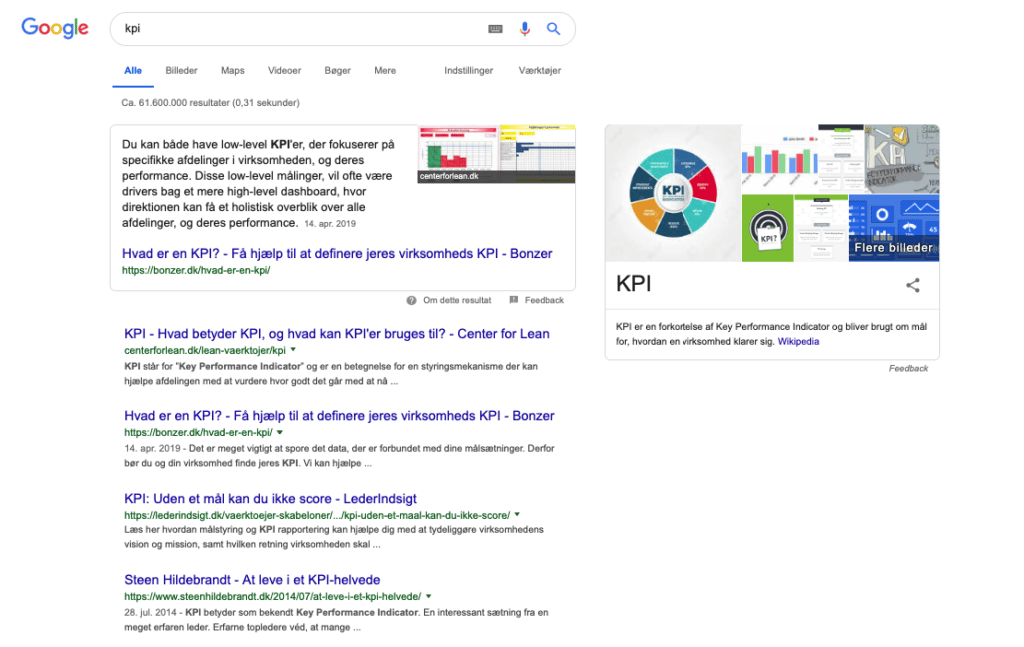The width and height of the screenshot is (1024, 647).
Task: Open Steen Hildebrandt 'At leve i et KPI-helvede' result
Action: coord(252,580)
